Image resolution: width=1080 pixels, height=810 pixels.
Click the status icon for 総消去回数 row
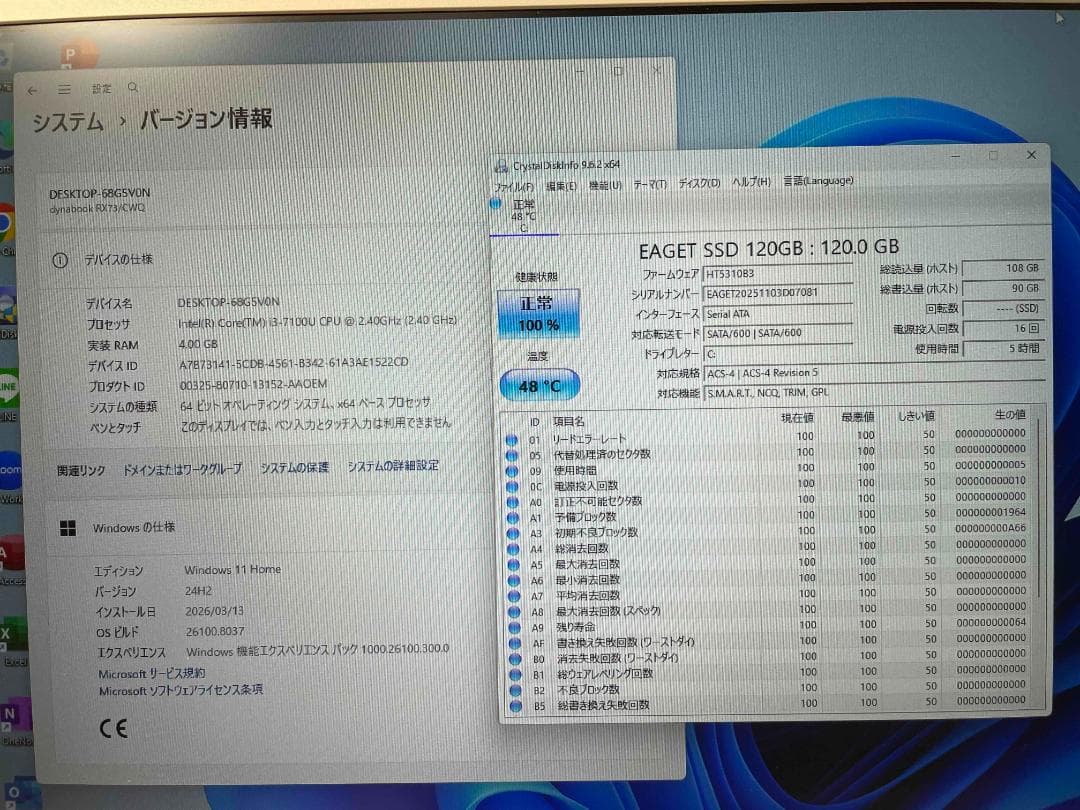coord(513,549)
